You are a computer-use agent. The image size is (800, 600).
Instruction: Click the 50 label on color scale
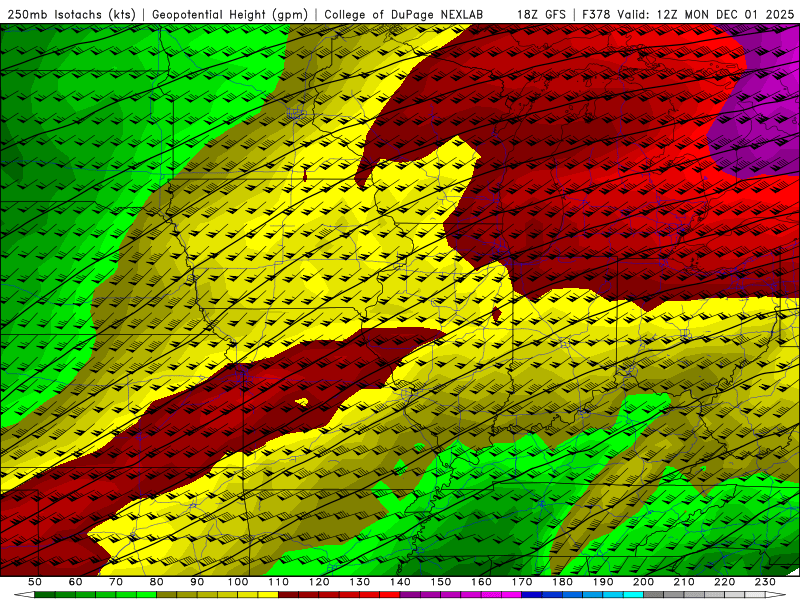[35, 582]
